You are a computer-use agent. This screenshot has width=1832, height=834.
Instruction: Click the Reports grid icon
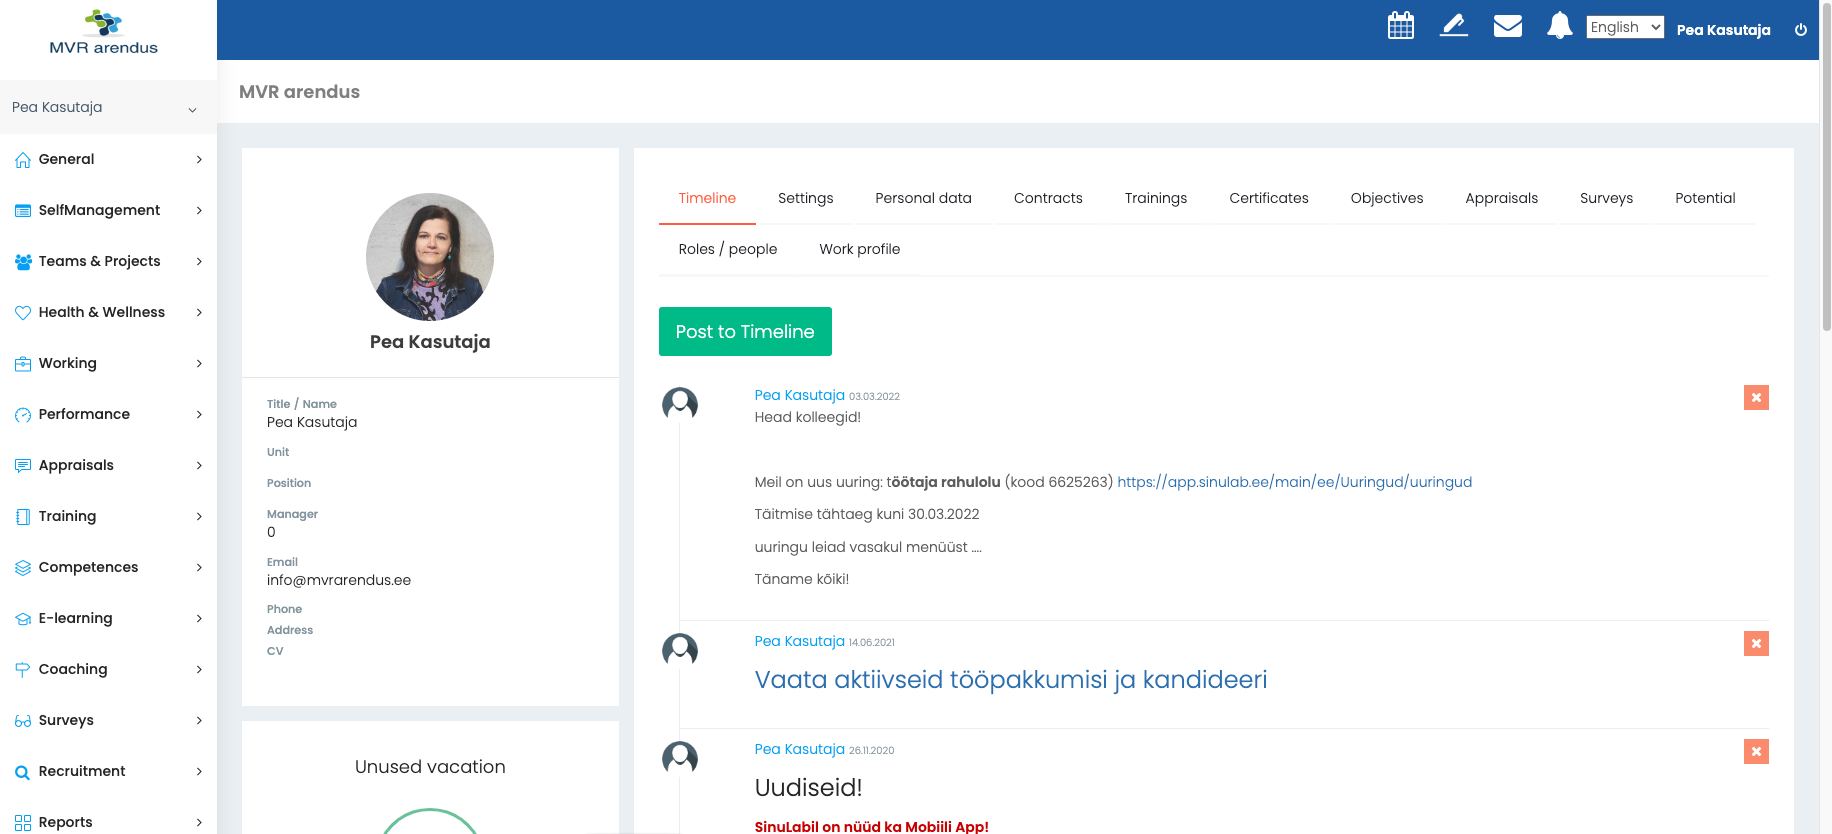(23, 823)
